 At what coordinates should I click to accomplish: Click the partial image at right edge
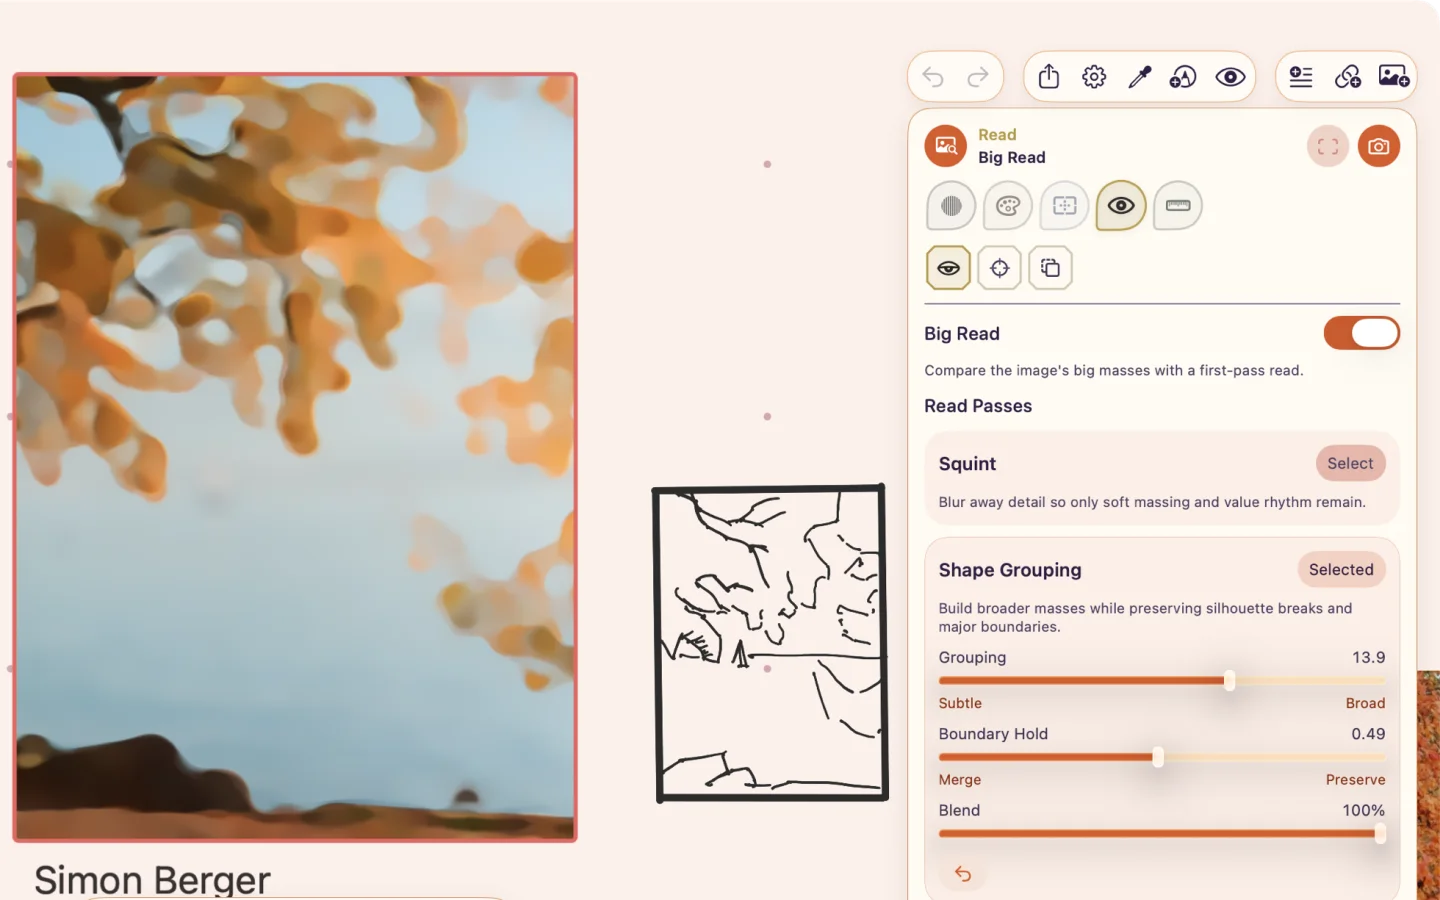(1428, 785)
